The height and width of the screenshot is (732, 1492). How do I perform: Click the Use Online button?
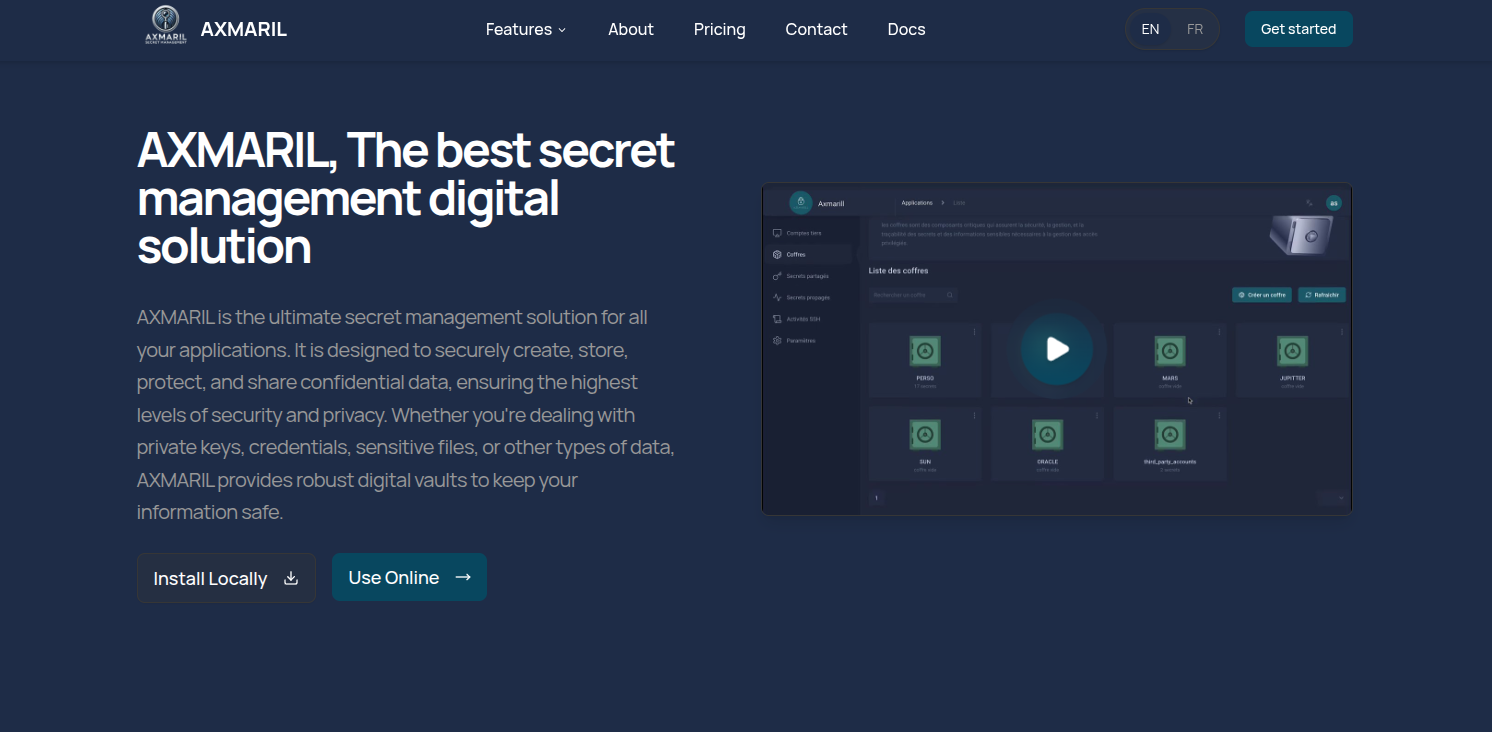click(x=409, y=577)
